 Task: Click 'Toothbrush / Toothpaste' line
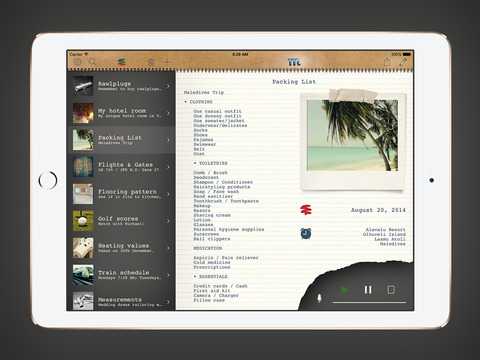click(x=226, y=201)
